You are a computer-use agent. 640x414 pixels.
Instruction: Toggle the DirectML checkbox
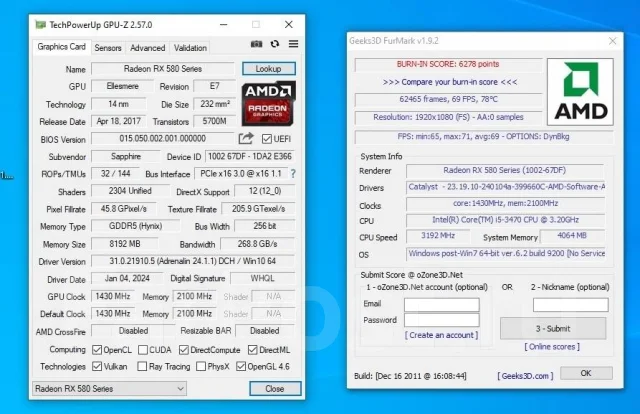253,350
